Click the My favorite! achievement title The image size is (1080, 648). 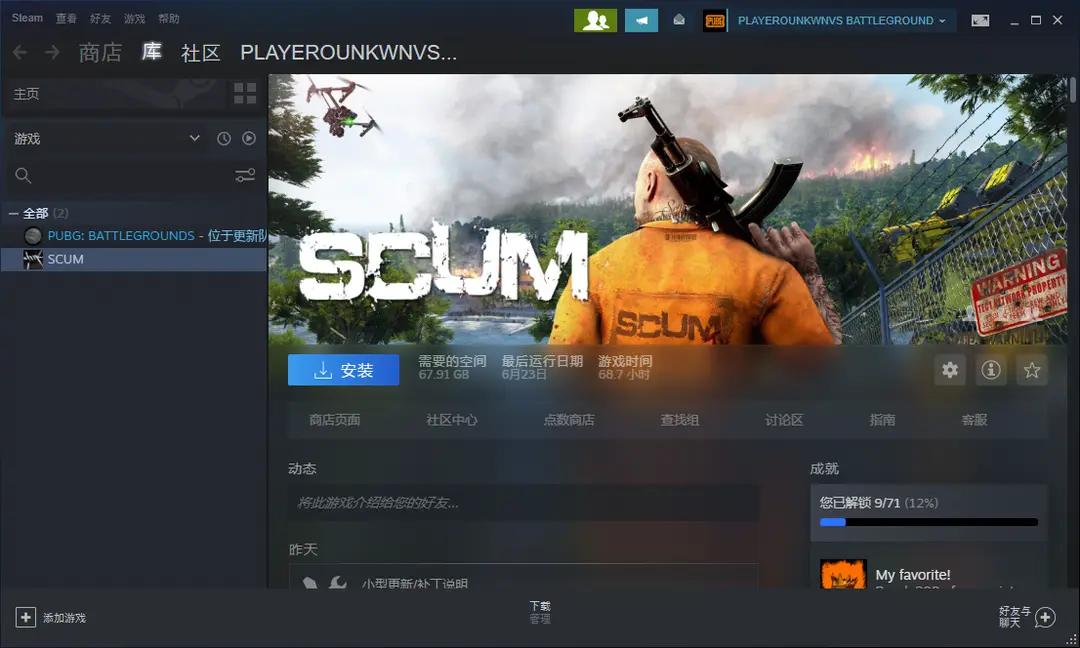[913, 574]
